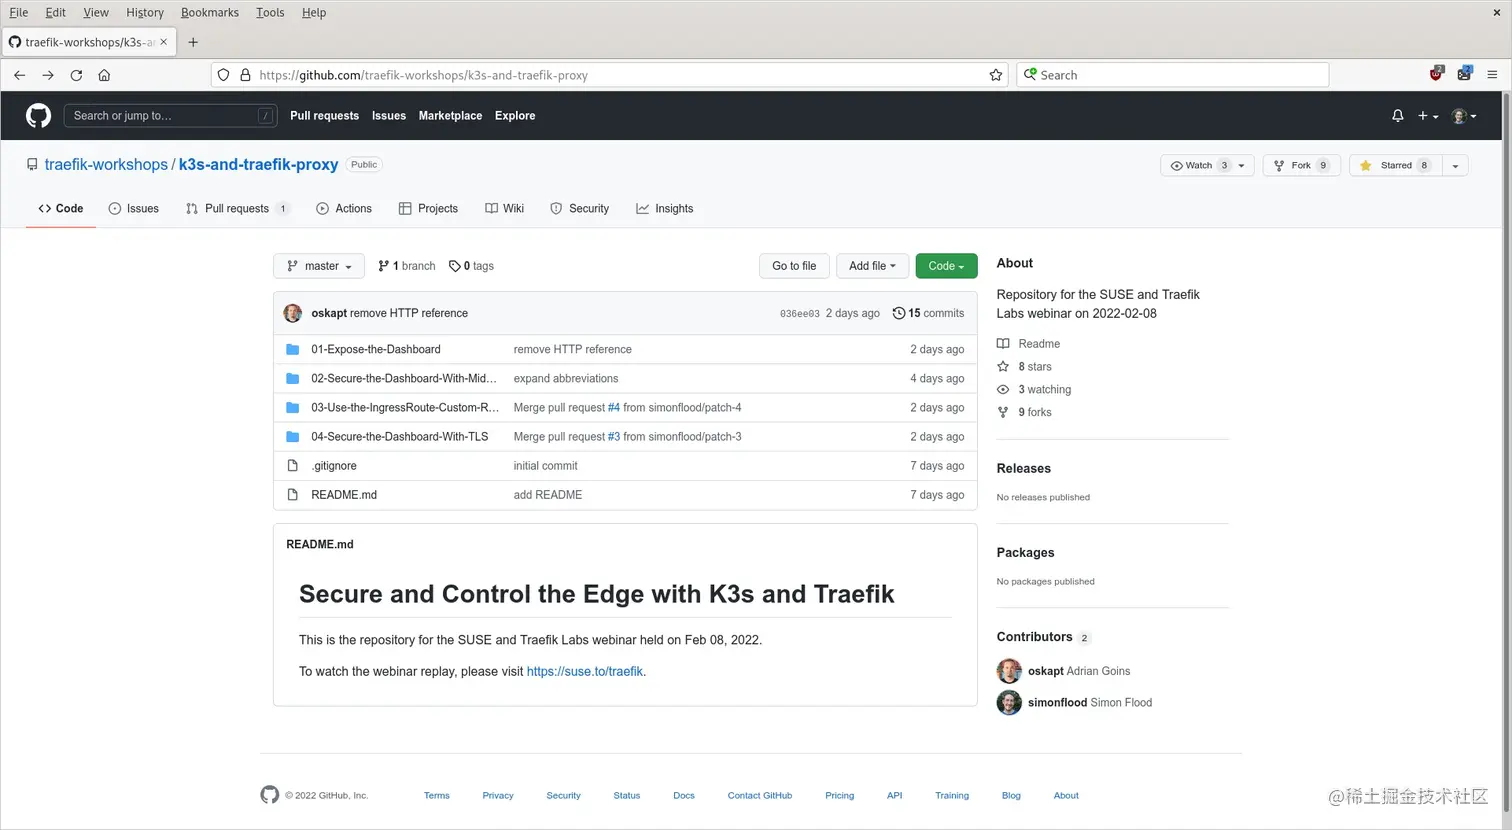
Task: Switch to the Pull requests repo tab
Action: point(237,209)
